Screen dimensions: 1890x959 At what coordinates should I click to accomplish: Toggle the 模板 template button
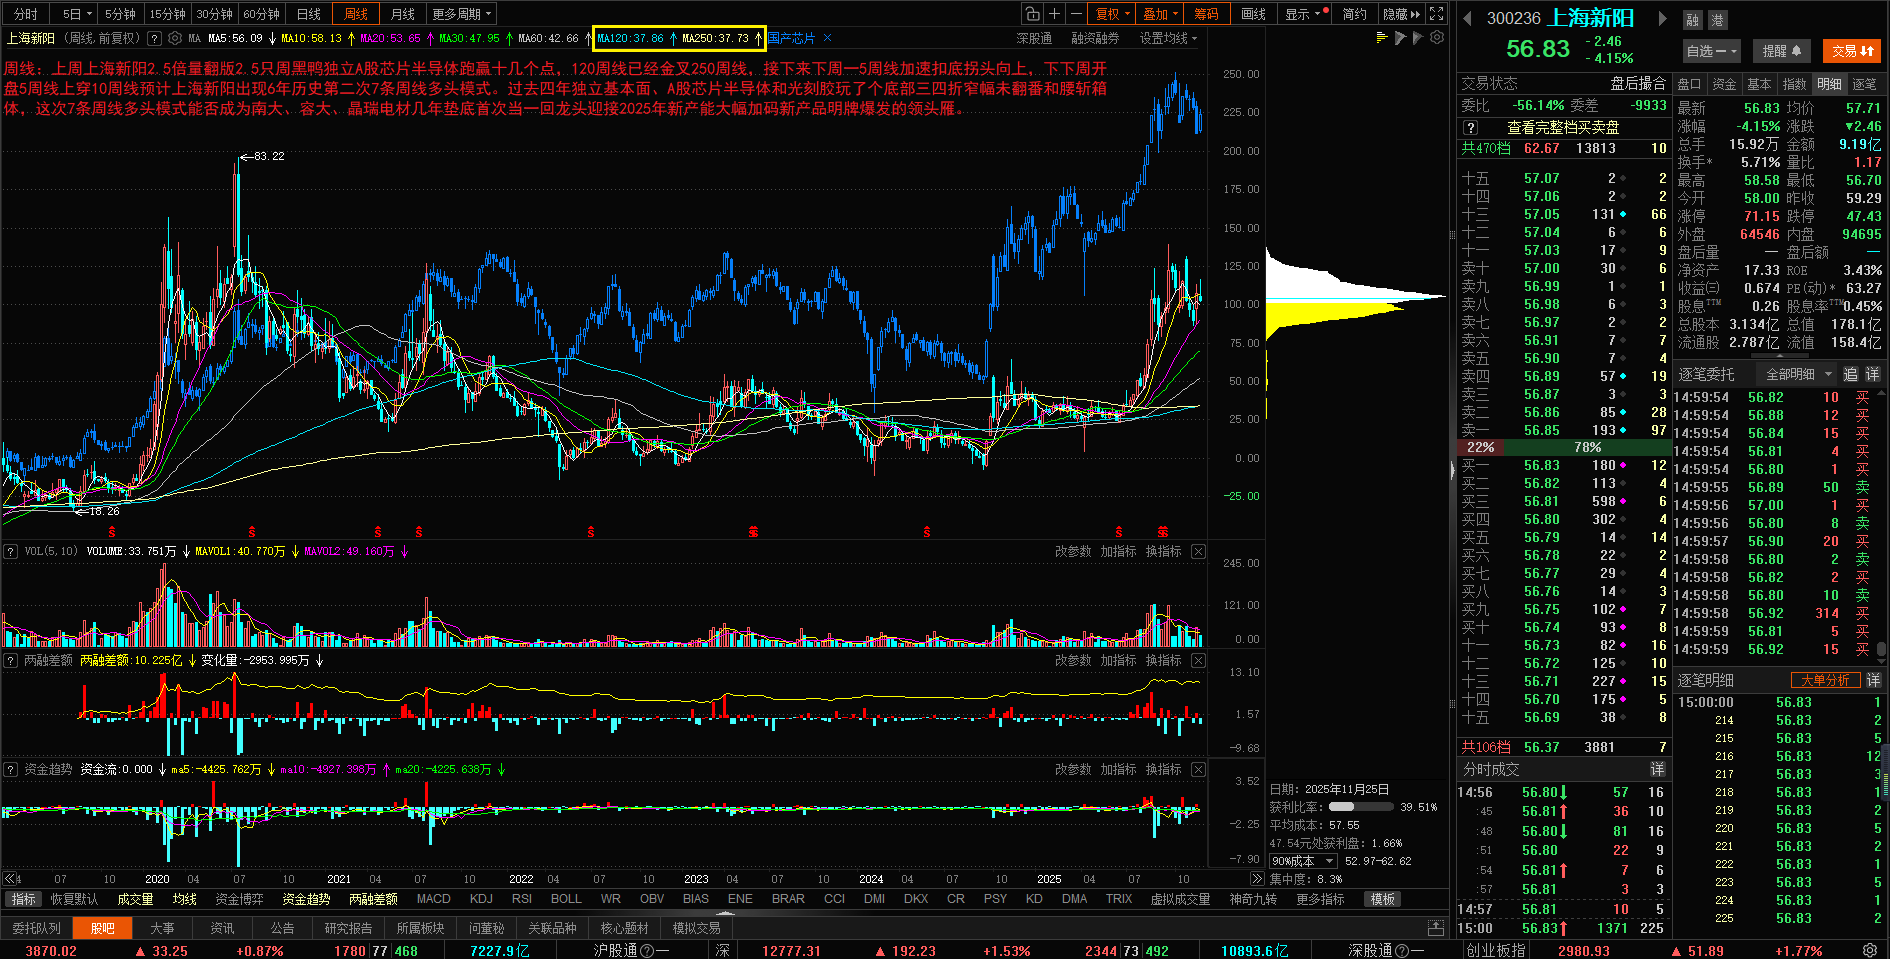(x=1382, y=899)
